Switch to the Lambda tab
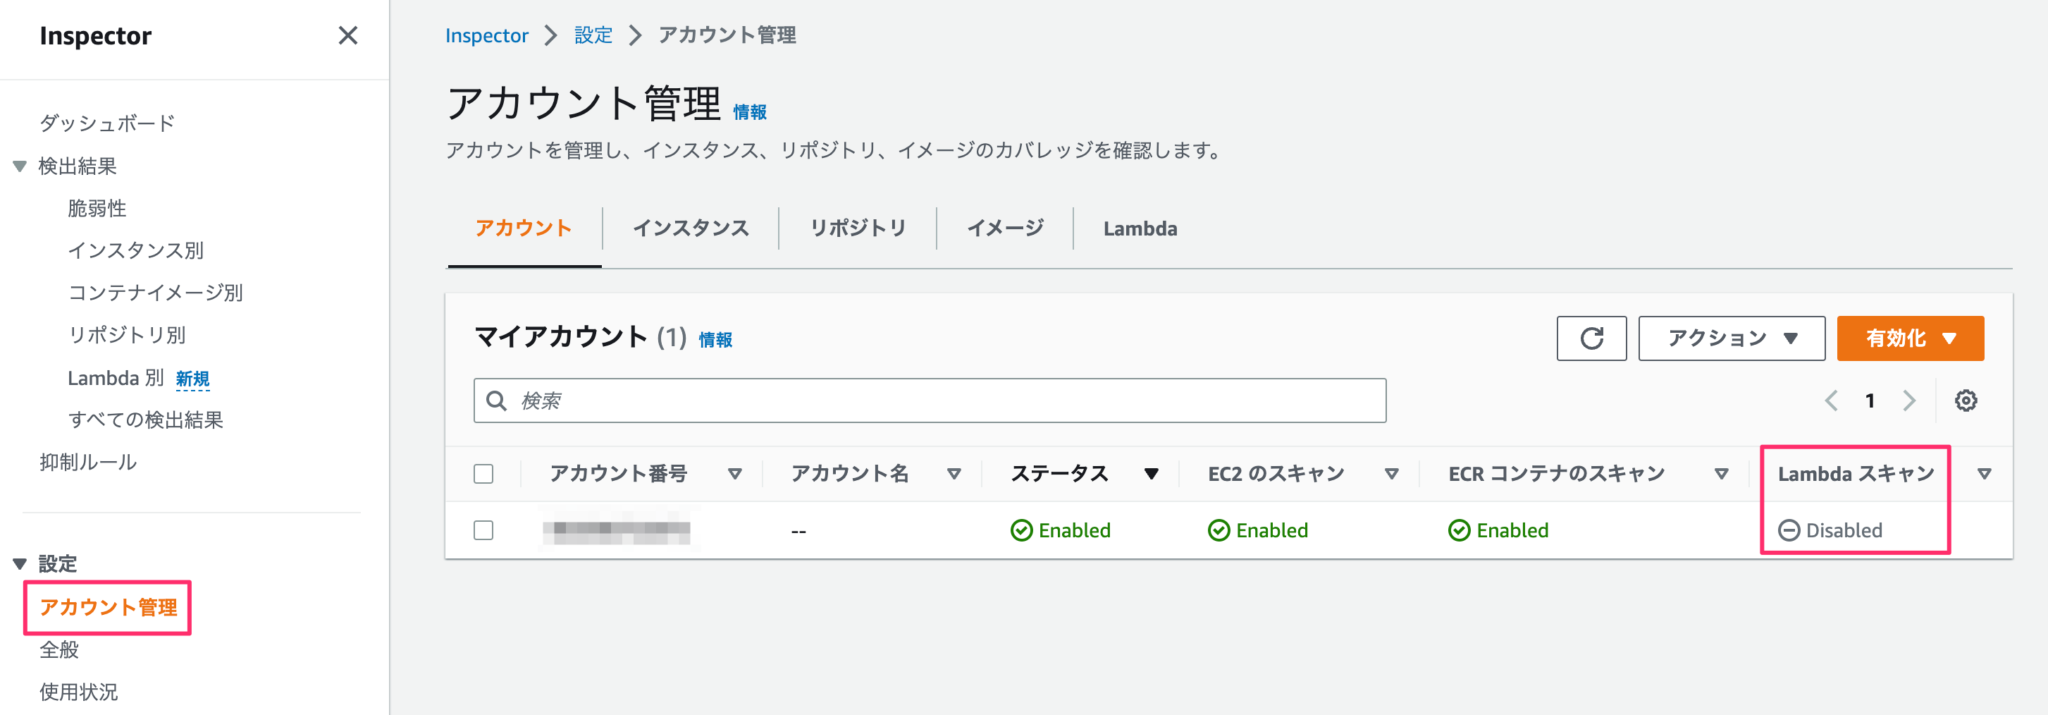 click(x=1139, y=228)
